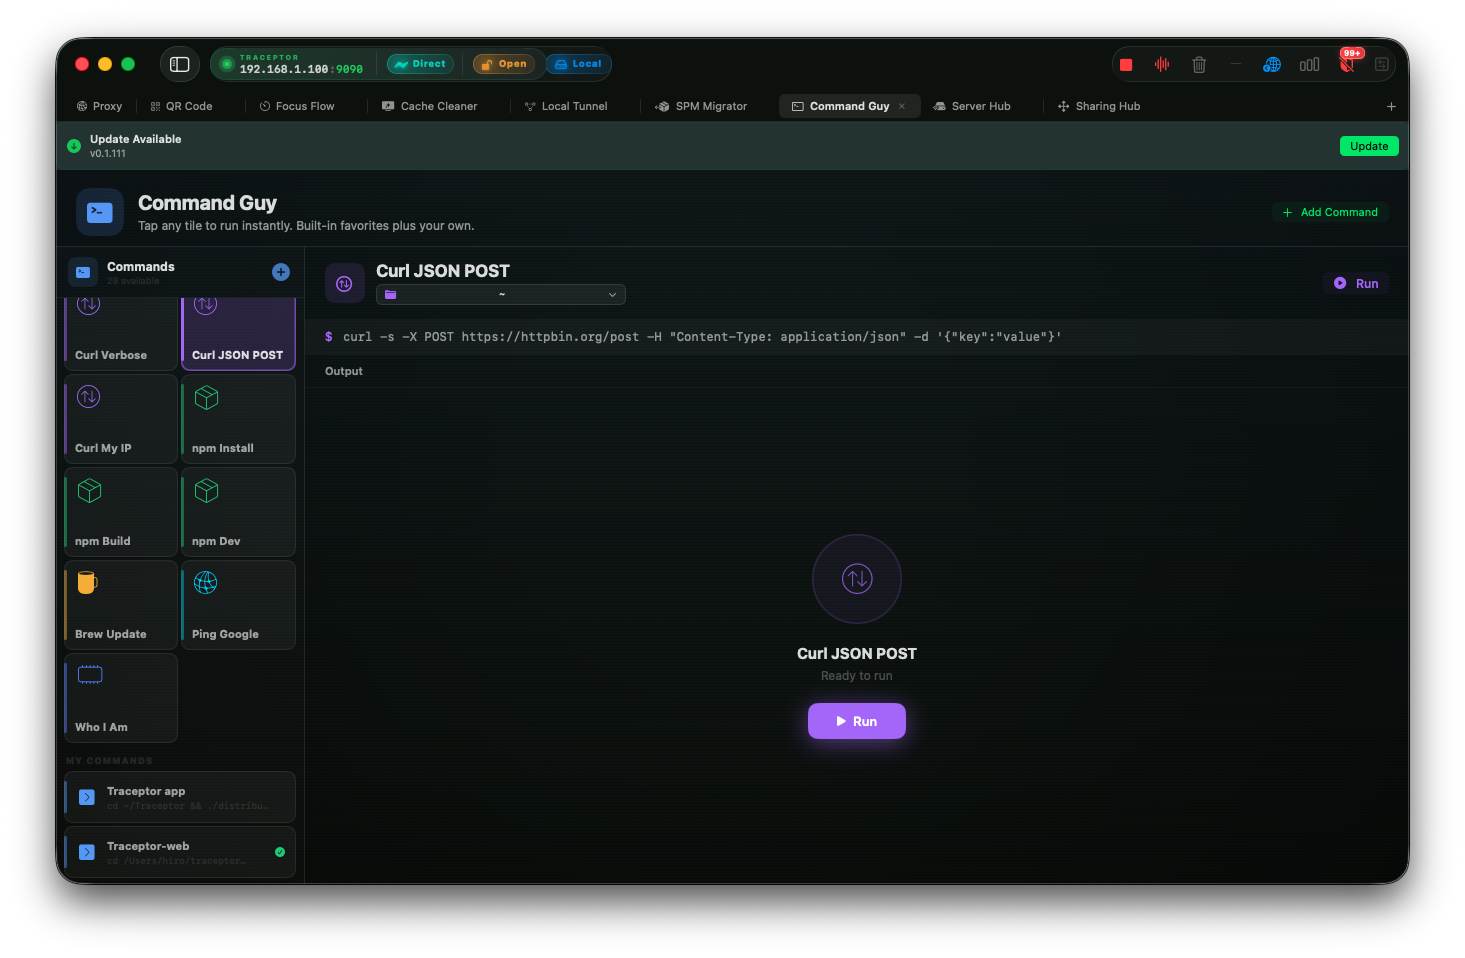Select the Traceptor-web custom command
The image size is (1465, 958).
[180, 852]
